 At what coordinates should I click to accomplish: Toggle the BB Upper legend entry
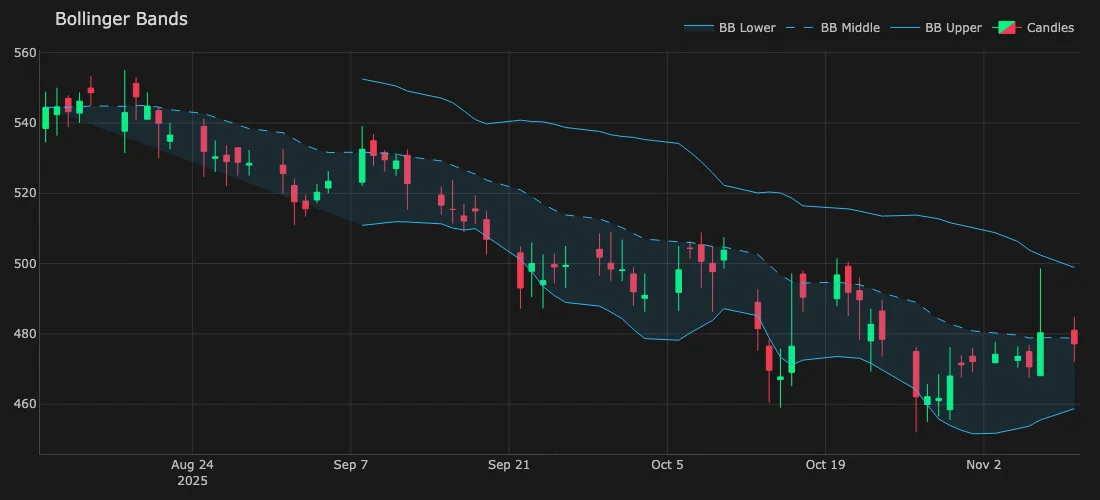click(936, 28)
